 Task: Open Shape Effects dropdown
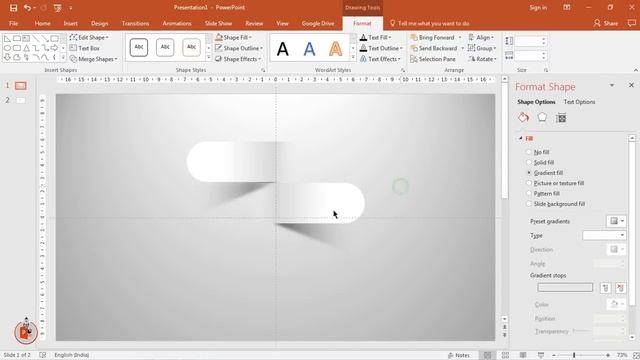(x=238, y=59)
